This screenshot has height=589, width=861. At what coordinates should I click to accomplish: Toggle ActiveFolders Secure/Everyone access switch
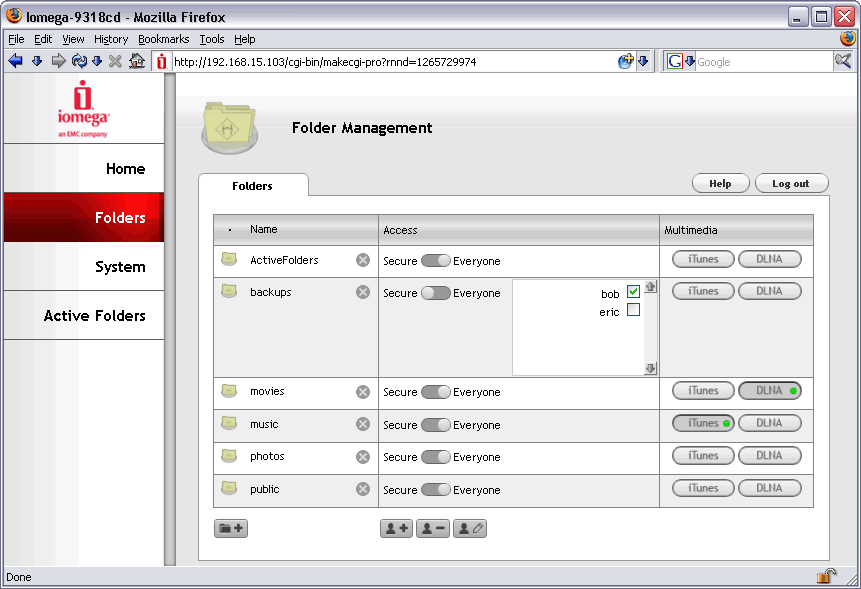click(435, 260)
